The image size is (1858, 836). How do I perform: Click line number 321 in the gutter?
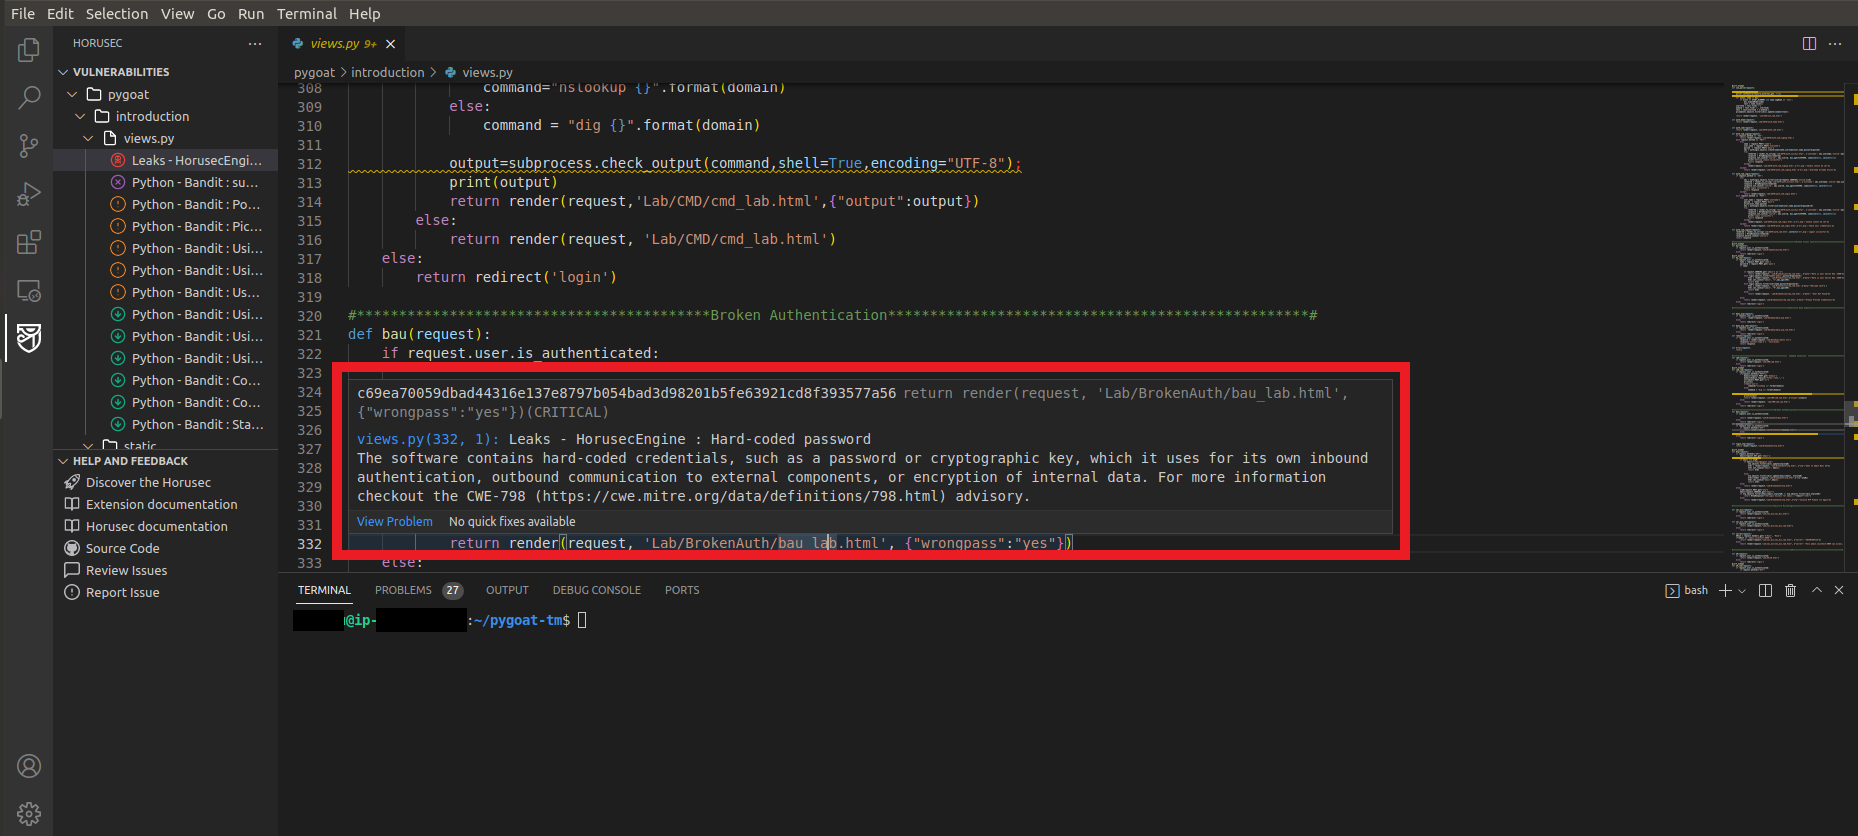(x=310, y=335)
